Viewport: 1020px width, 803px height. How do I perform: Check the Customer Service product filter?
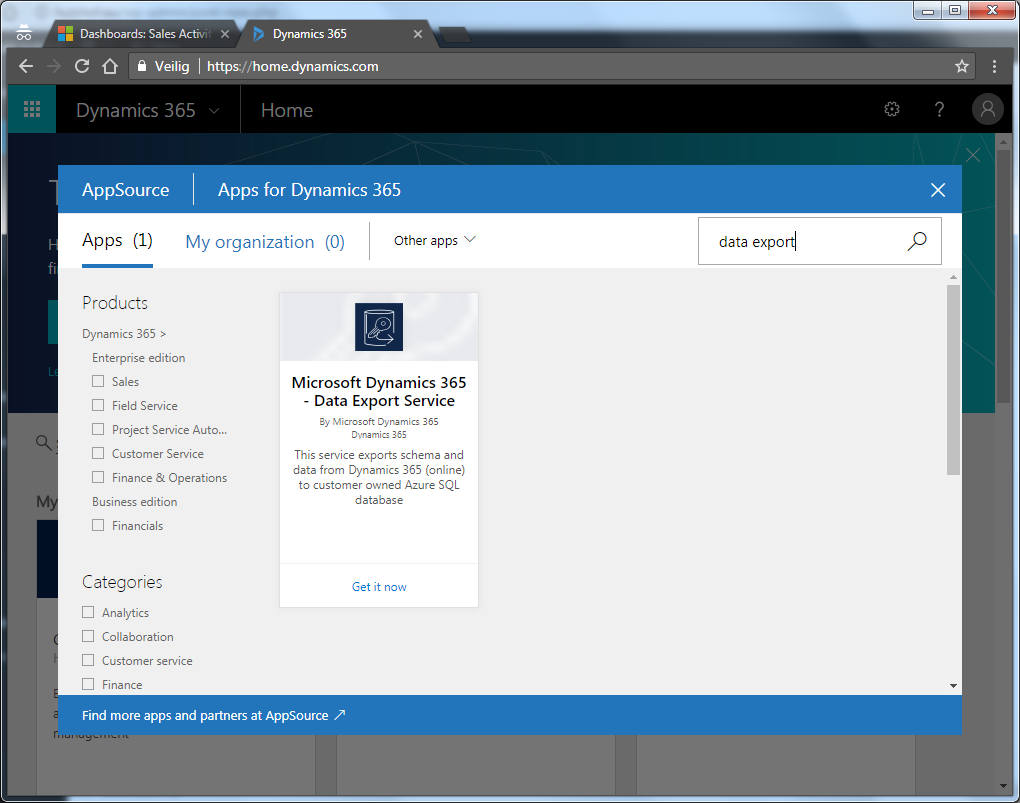[x=98, y=454]
